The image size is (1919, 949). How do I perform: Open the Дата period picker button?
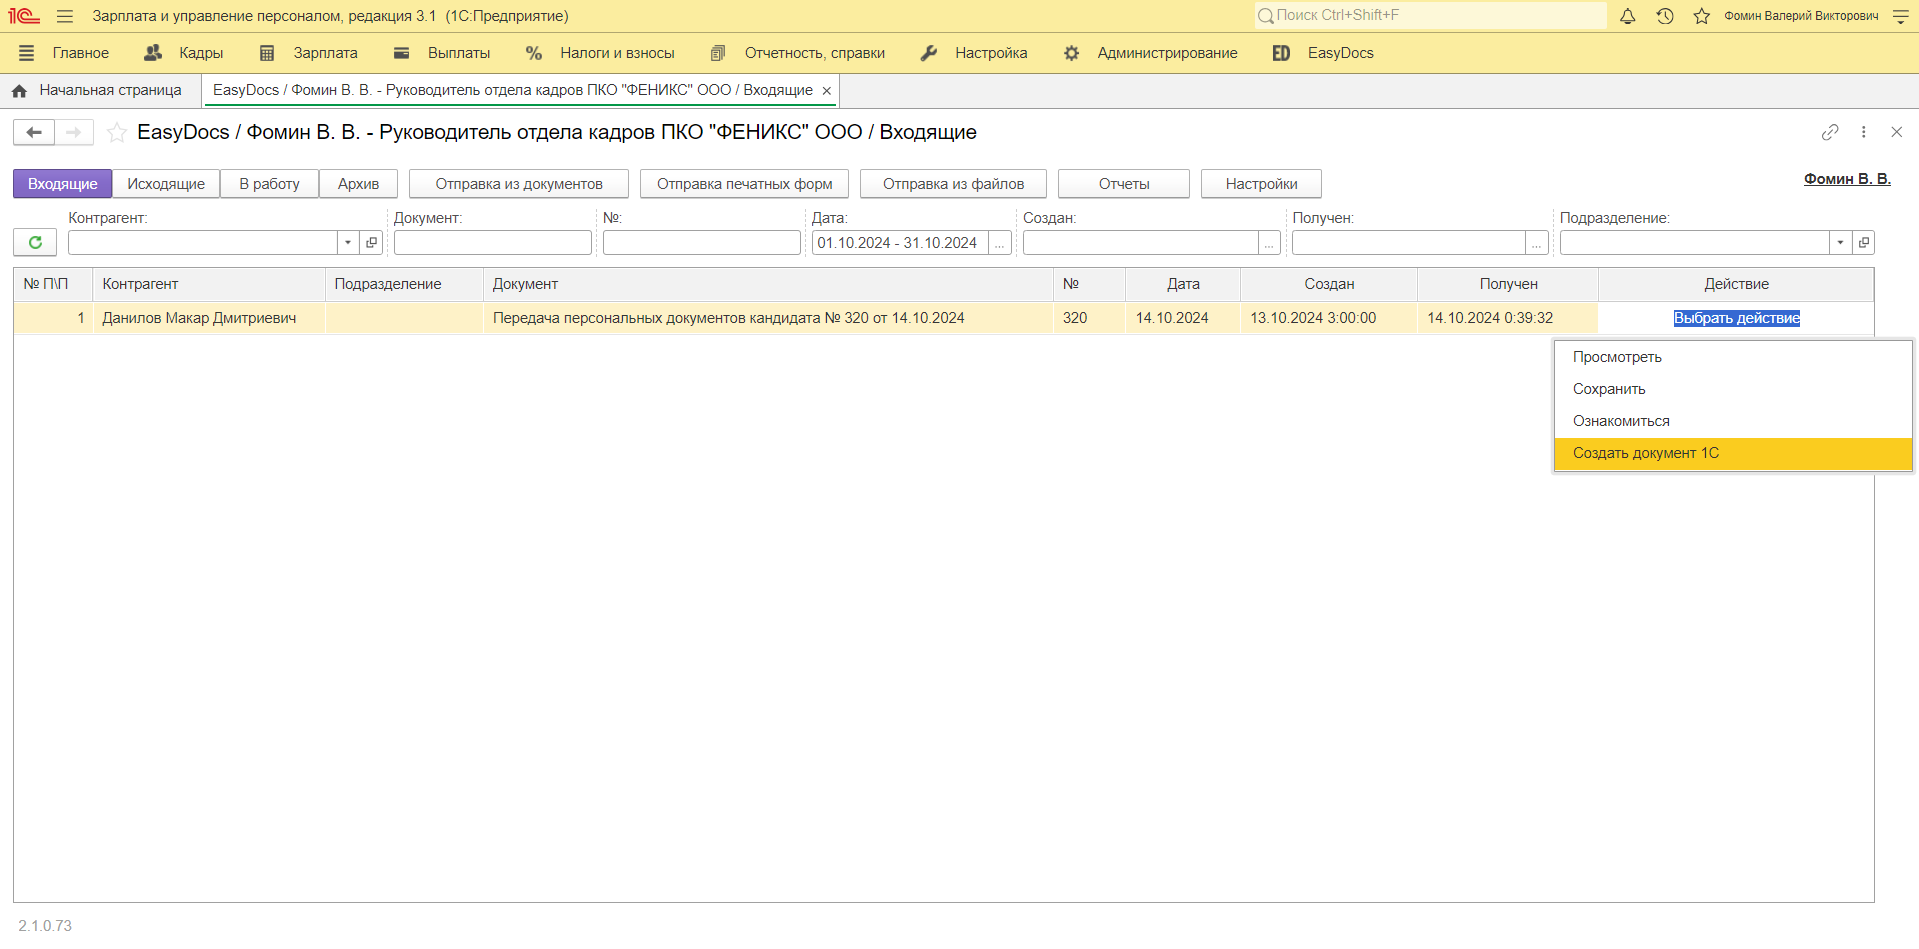[999, 243]
